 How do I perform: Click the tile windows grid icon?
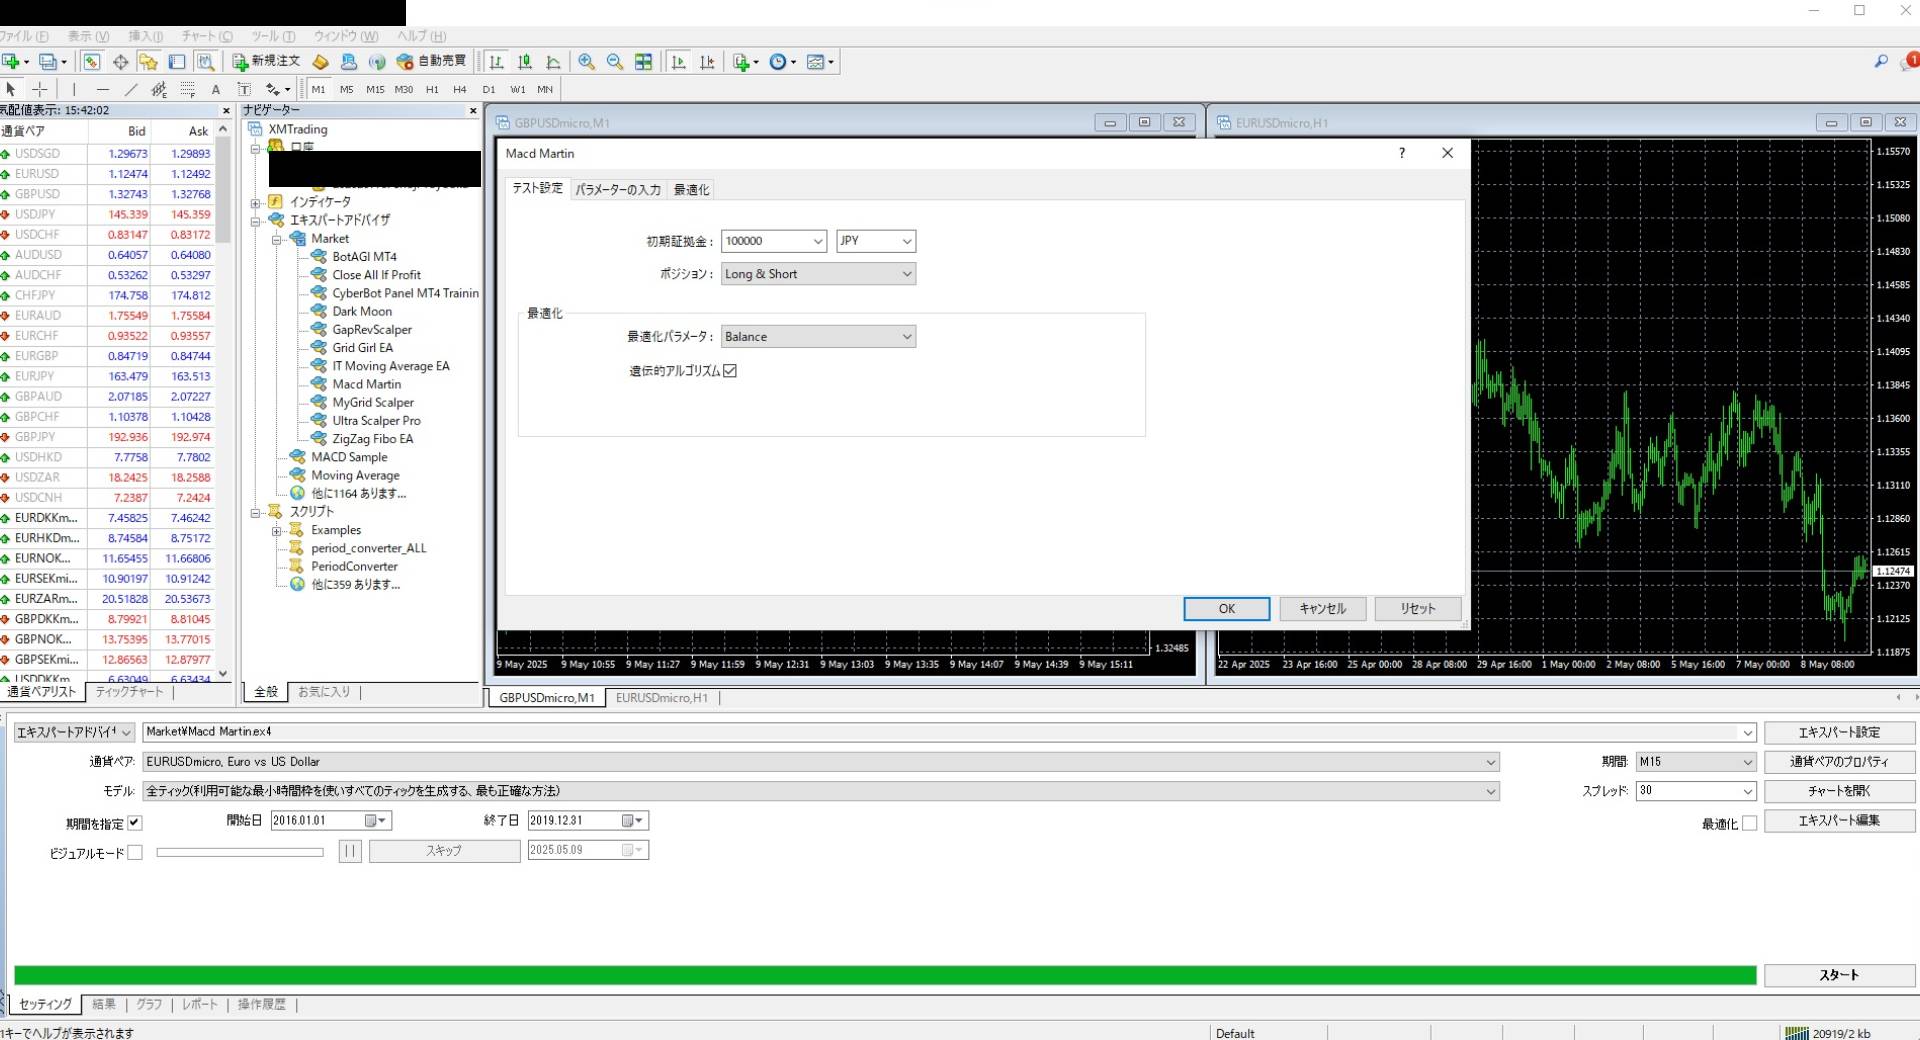pyautogui.click(x=643, y=62)
